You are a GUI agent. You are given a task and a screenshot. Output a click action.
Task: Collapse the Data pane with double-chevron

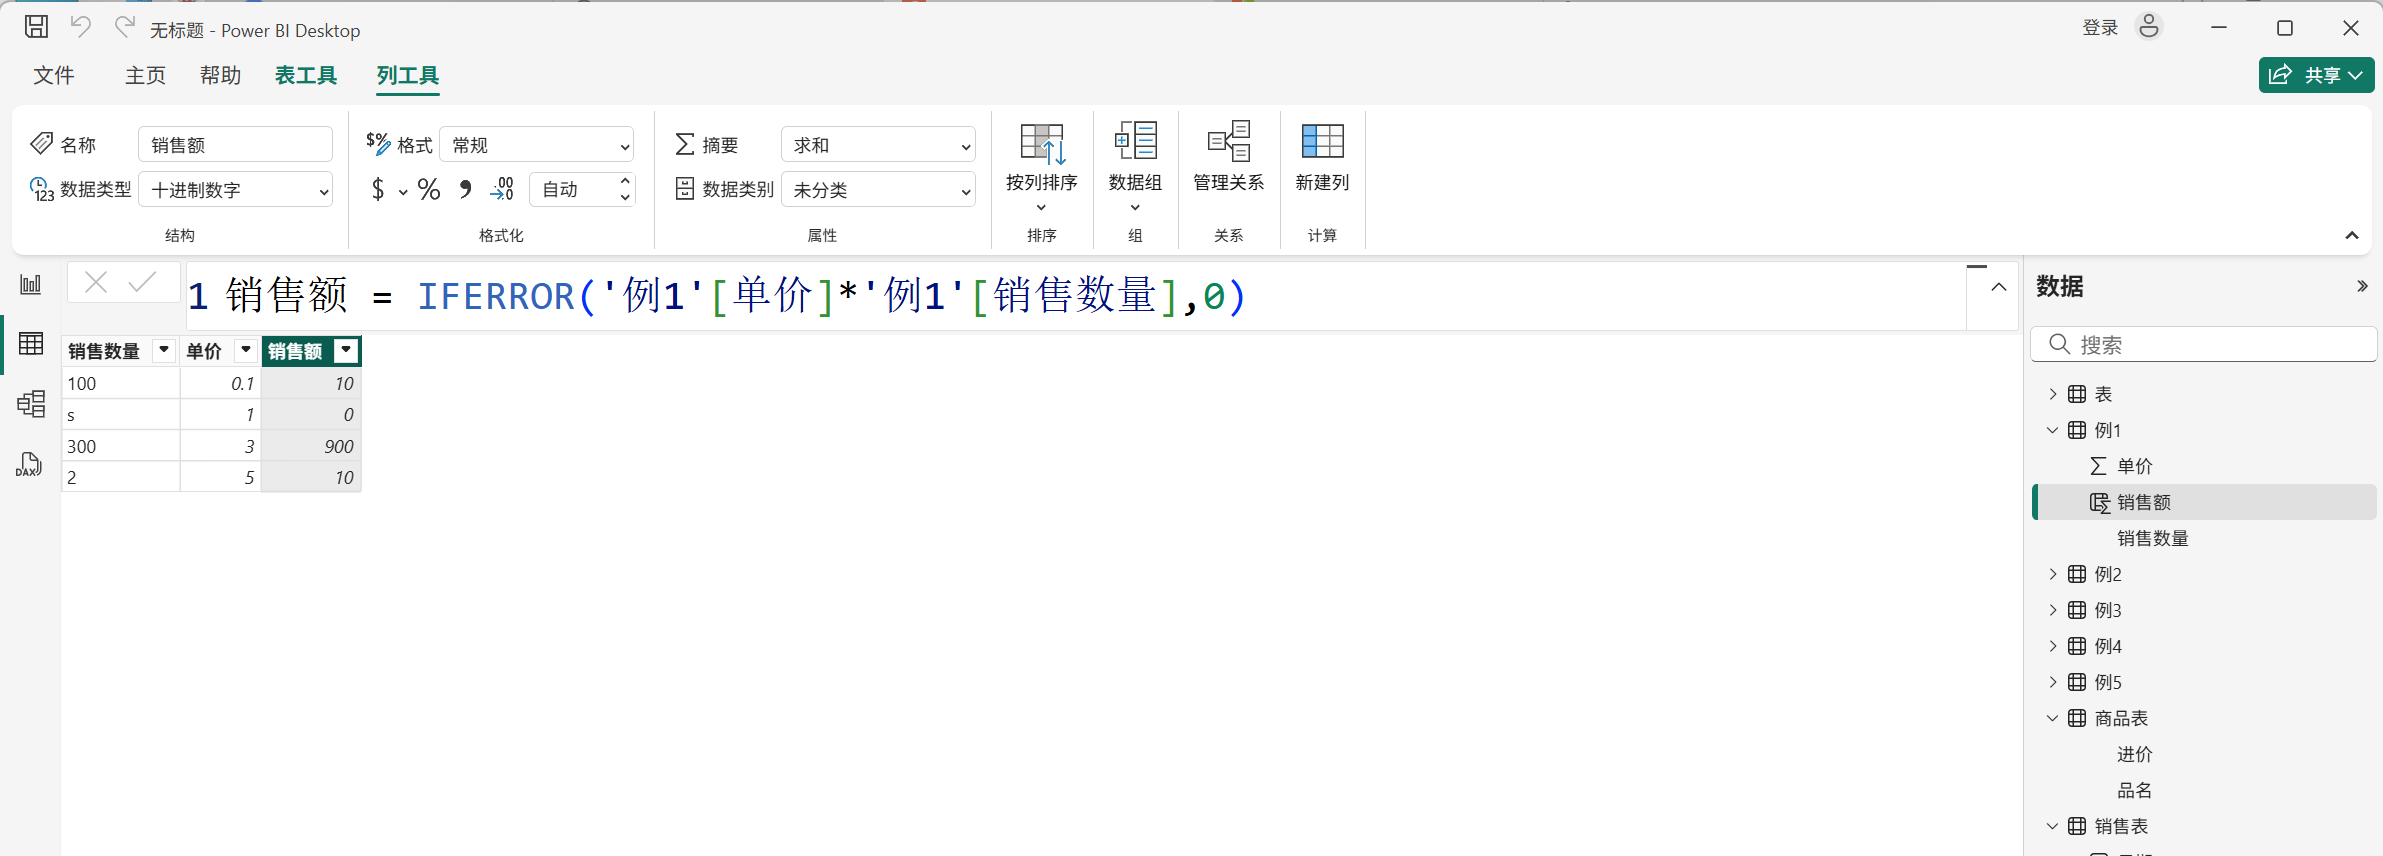(x=2362, y=286)
